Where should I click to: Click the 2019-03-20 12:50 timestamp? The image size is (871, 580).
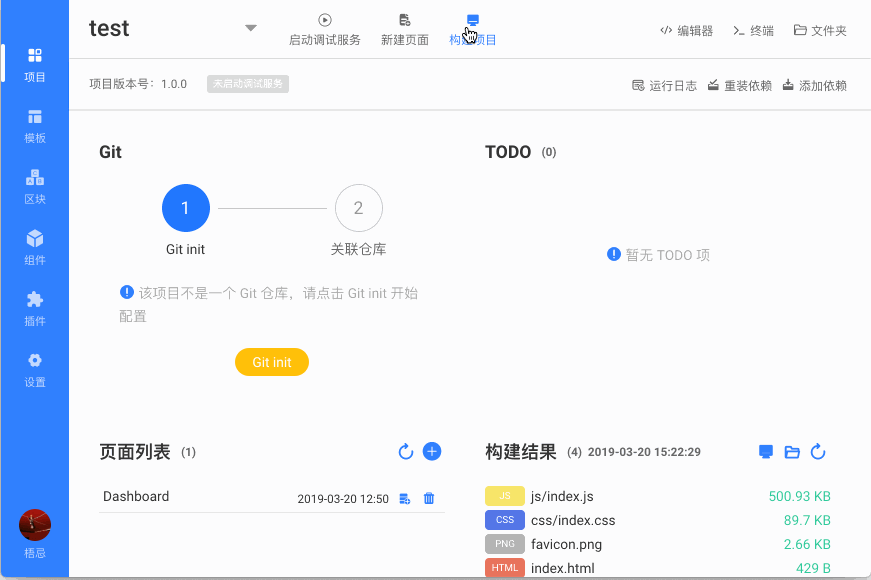coord(343,499)
